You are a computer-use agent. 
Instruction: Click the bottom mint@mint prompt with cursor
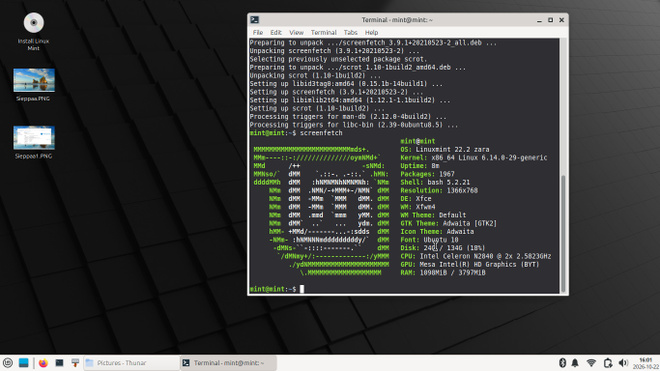click(277, 289)
